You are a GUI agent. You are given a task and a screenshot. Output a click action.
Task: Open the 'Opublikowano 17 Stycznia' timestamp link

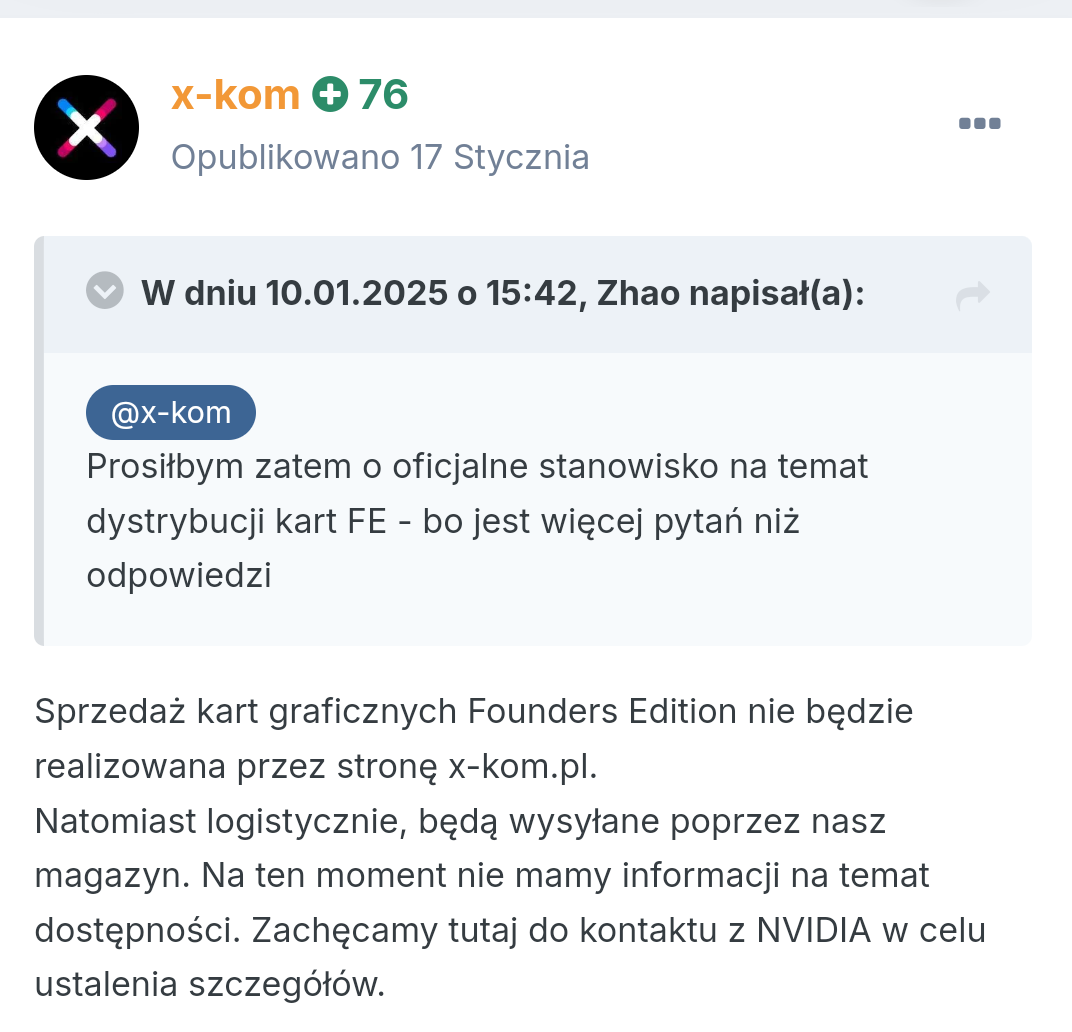click(x=380, y=157)
